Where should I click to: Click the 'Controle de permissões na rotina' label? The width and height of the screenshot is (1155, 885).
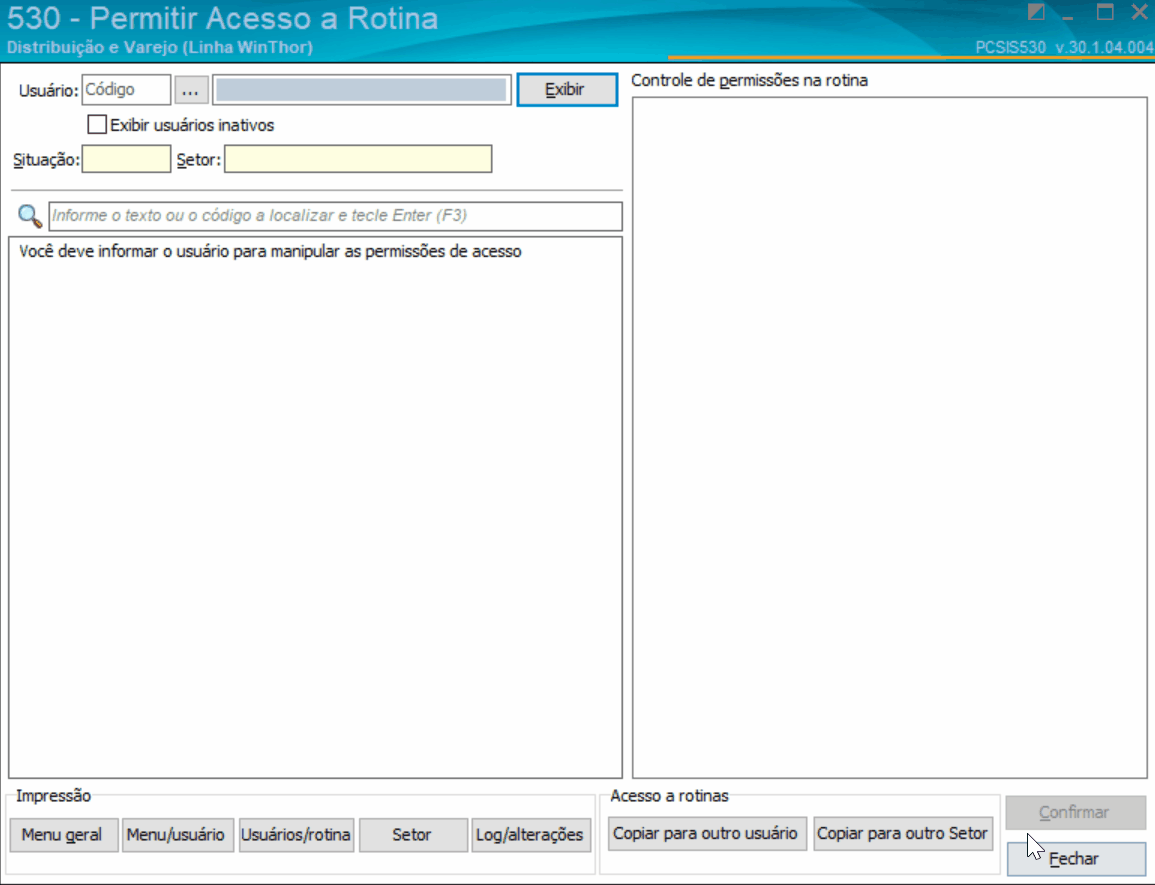pos(749,80)
